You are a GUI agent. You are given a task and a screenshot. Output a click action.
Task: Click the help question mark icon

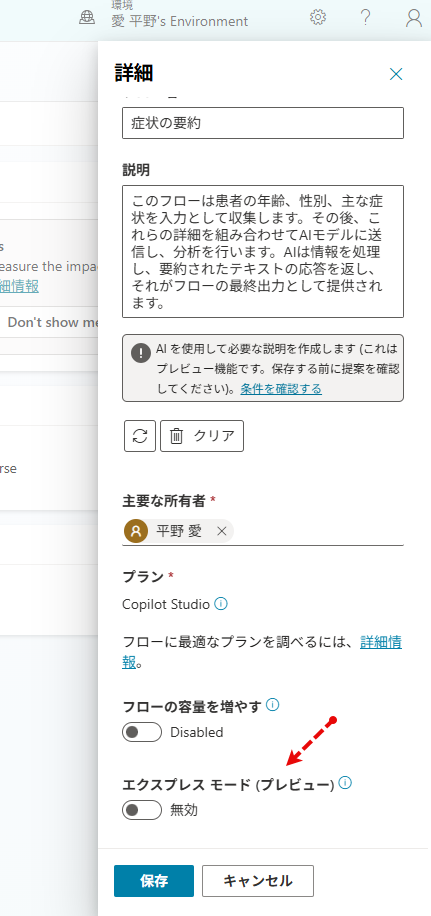365,18
